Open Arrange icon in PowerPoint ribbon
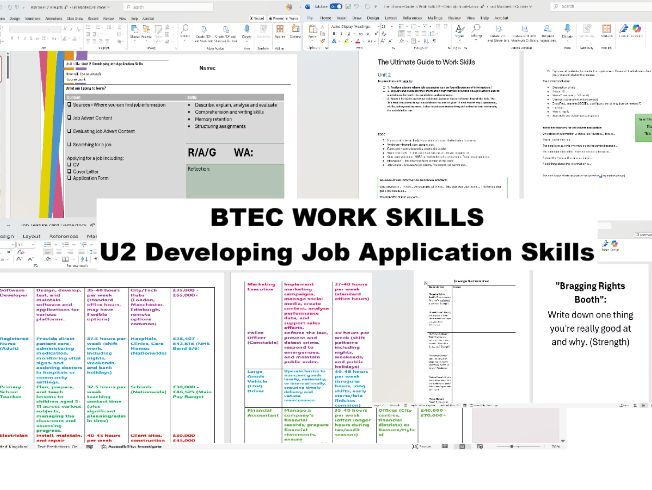652x490 pixels. [x=146, y=30]
